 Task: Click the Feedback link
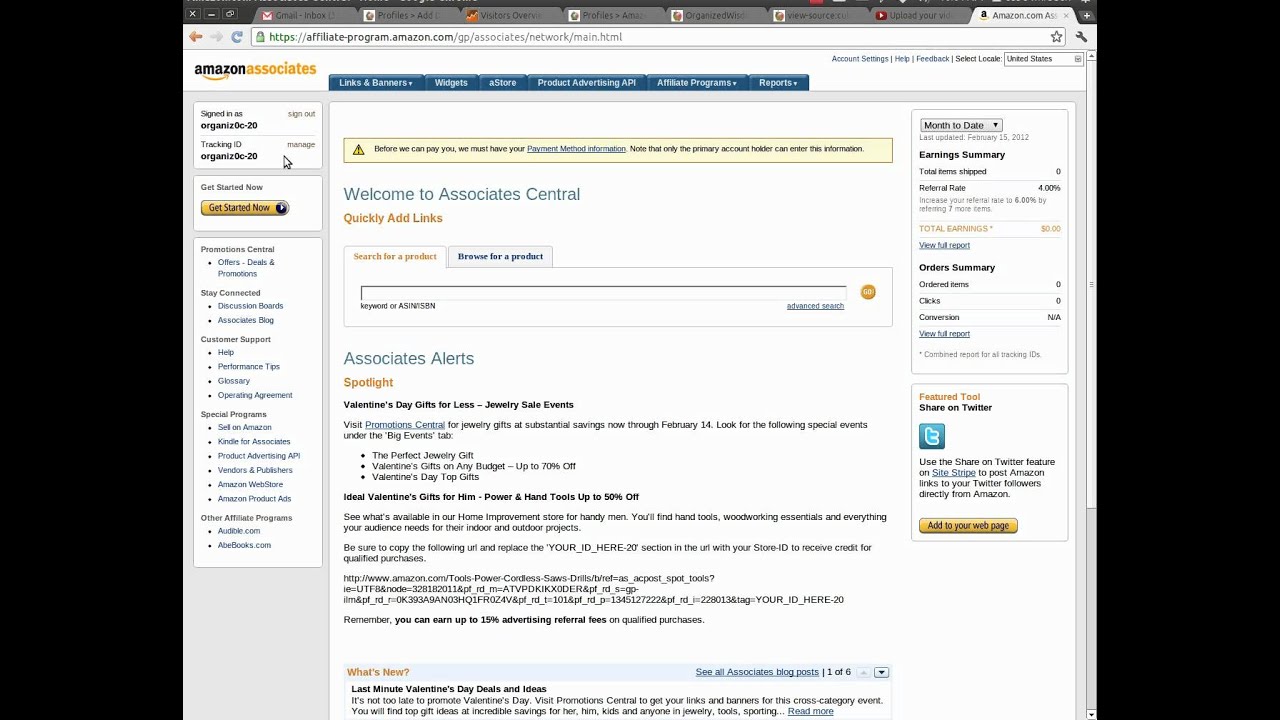933,59
